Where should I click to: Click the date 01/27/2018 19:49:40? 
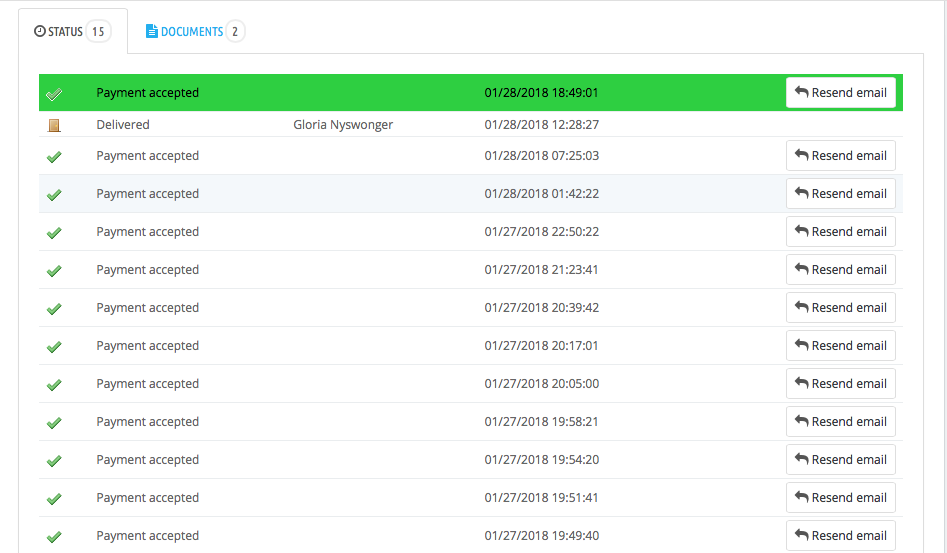(542, 535)
